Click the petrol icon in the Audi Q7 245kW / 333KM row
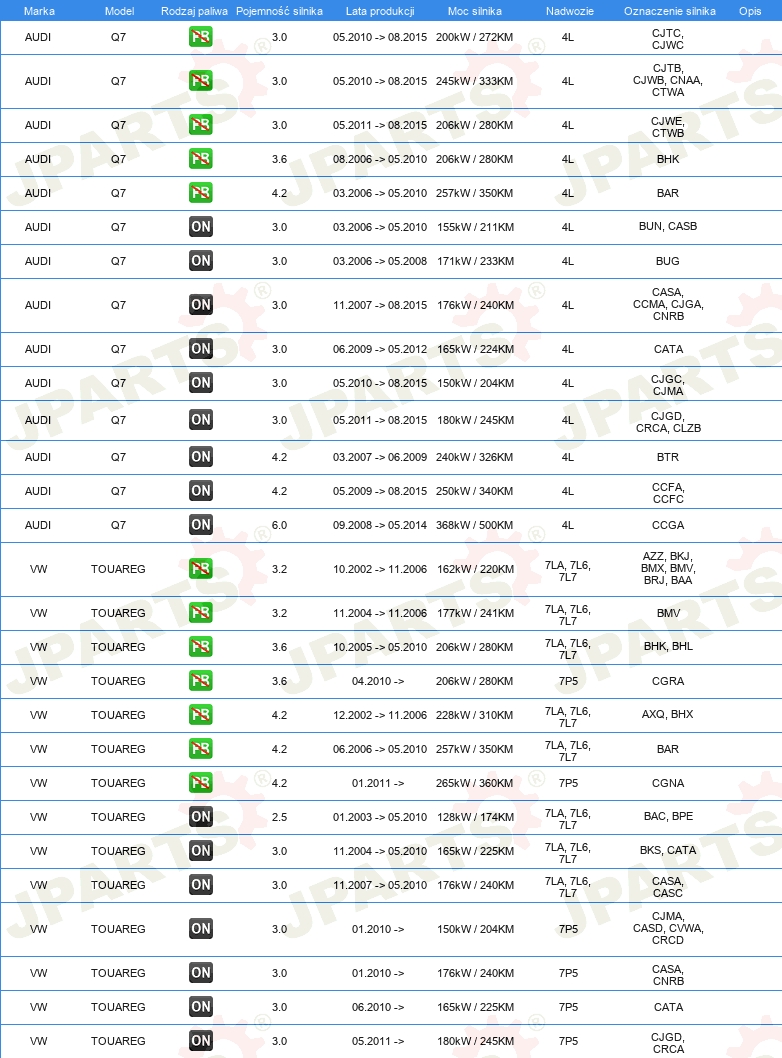This screenshot has height=1058, width=782. point(200,81)
